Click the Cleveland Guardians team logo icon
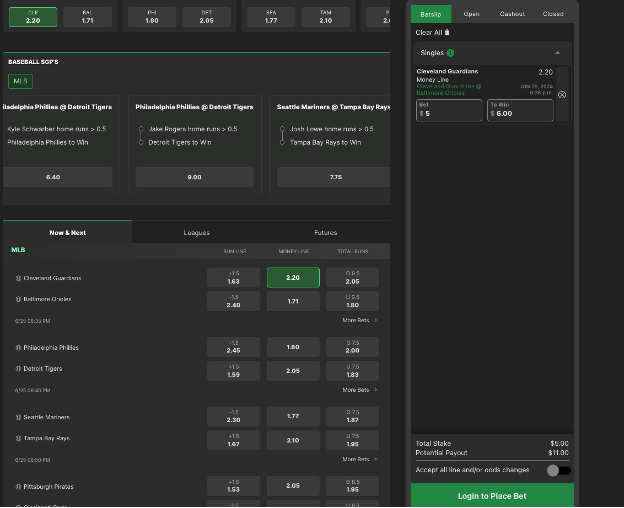This screenshot has width=624, height=508. (18, 278)
